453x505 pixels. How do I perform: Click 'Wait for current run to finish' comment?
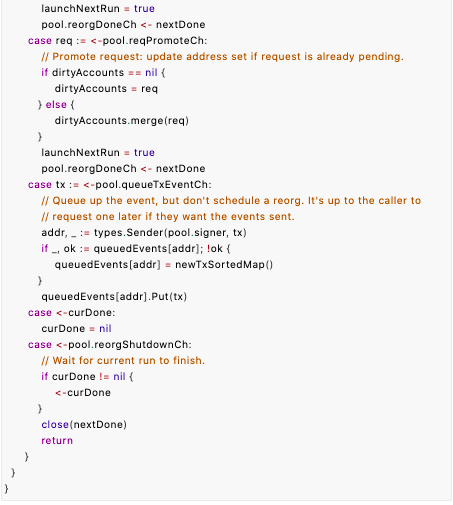point(123,360)
